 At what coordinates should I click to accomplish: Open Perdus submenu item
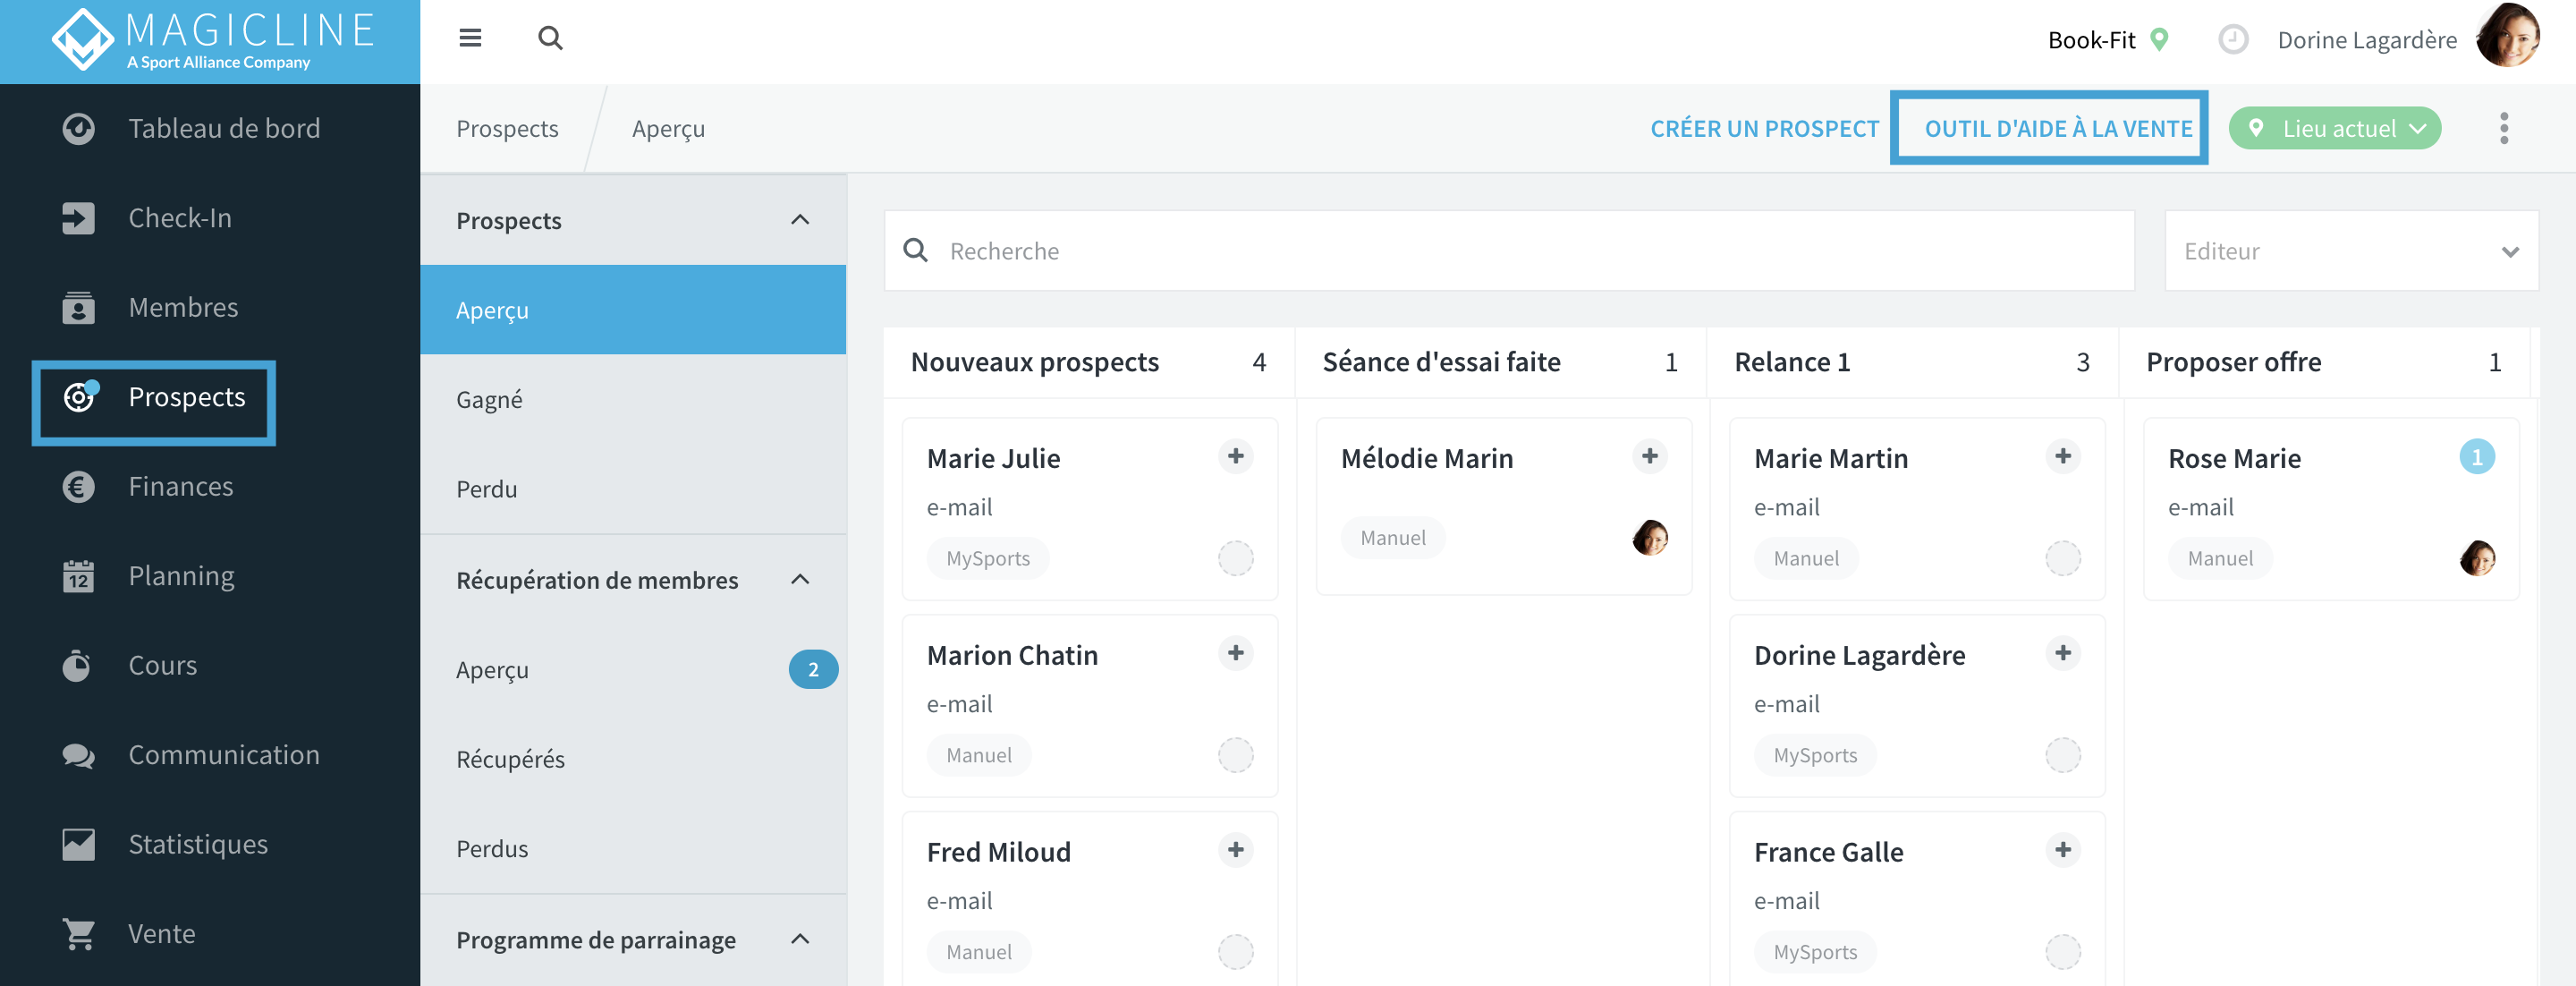pyautogui.click(x=633, y=849)
